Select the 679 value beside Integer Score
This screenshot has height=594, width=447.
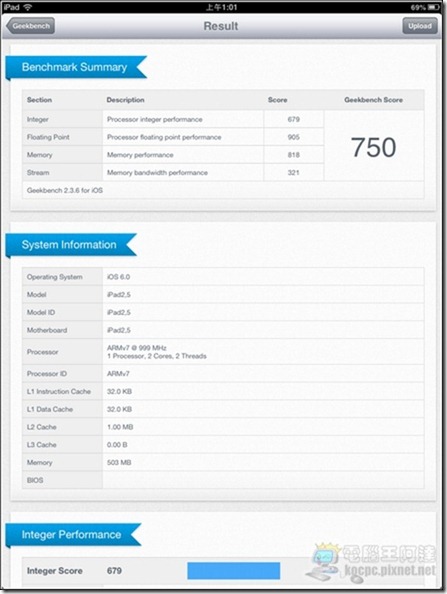pyautogui.click(x=114, y=571)
